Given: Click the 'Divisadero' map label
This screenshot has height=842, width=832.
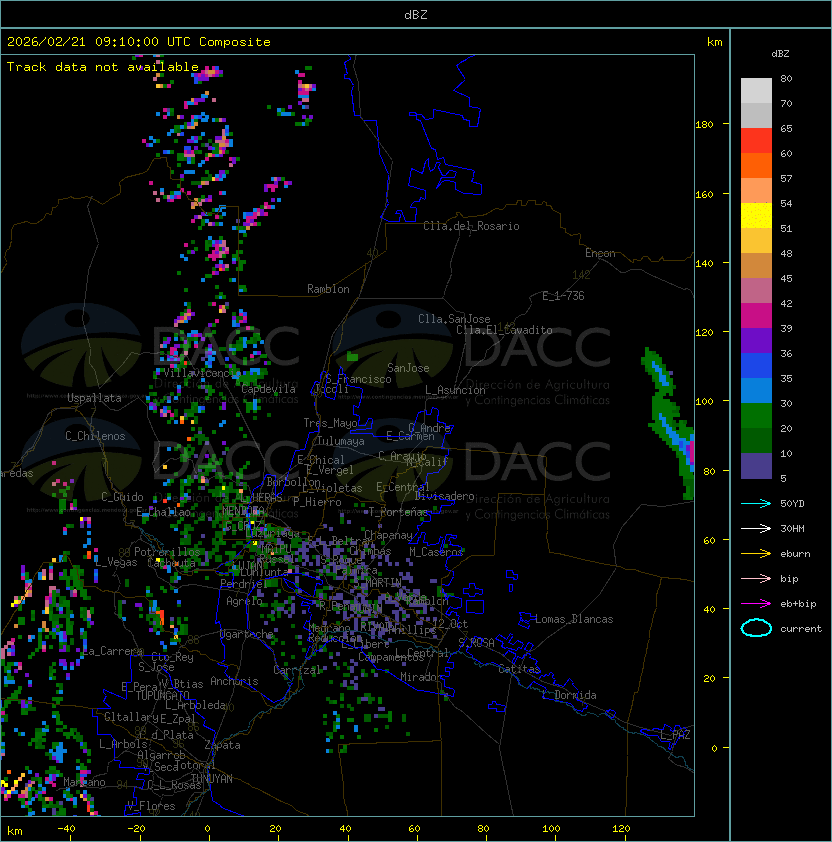Looking at the screenshot, I should pyautogui.click(x=445, y=496).
